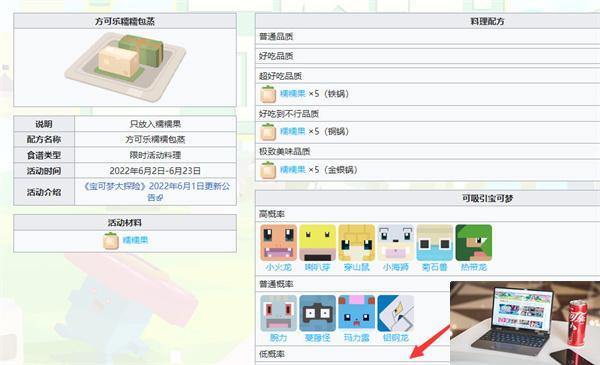
Task: Follow the 喇叭芽 name link
Action: click(317, 267)
